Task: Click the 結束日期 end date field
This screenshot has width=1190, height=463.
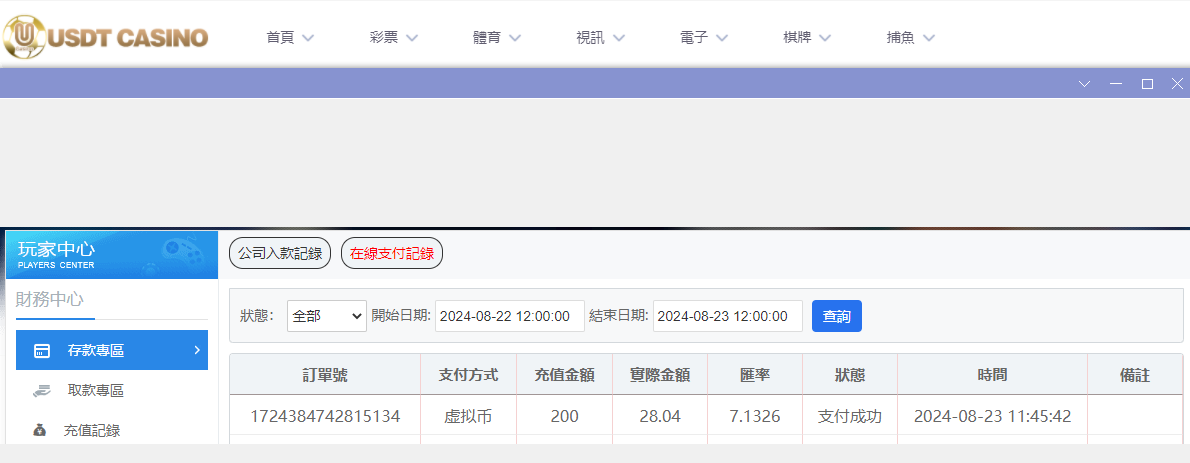Action: (727, 316)
